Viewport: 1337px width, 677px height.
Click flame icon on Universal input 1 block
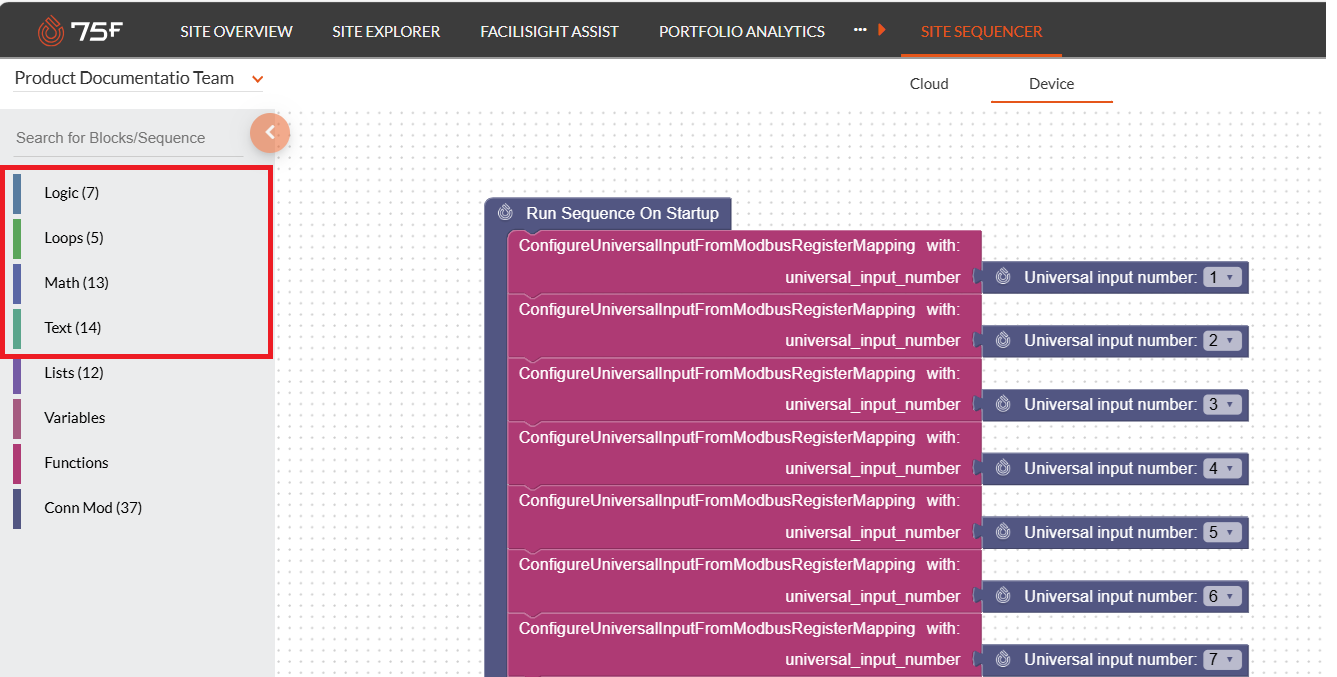1003,277
